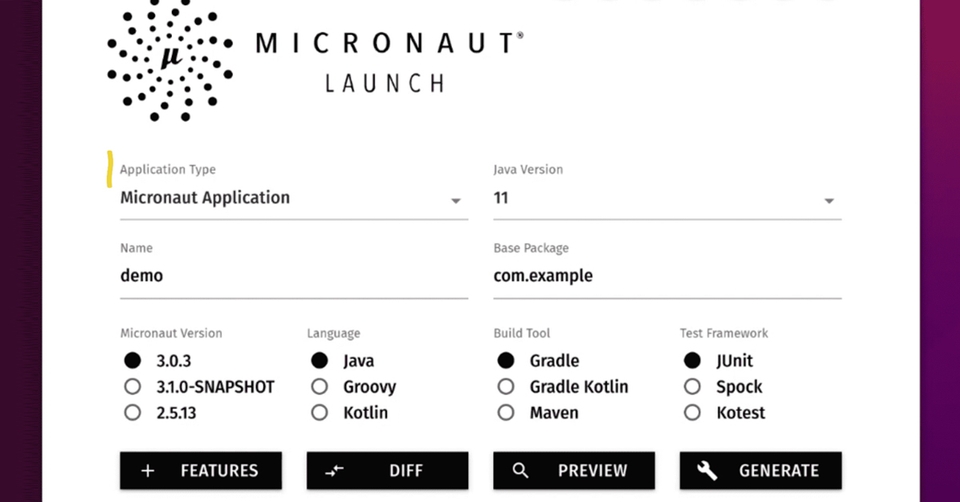Image resolution: width=960 pixels, height=502 pixels.
Task: Click the diff arrows icon
Action: (334, 470)
